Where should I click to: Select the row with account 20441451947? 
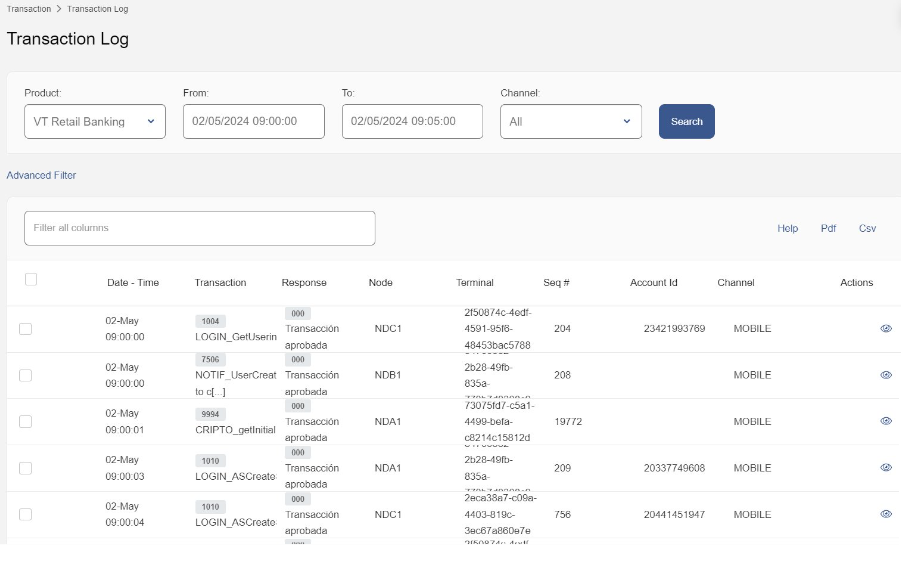25,514
